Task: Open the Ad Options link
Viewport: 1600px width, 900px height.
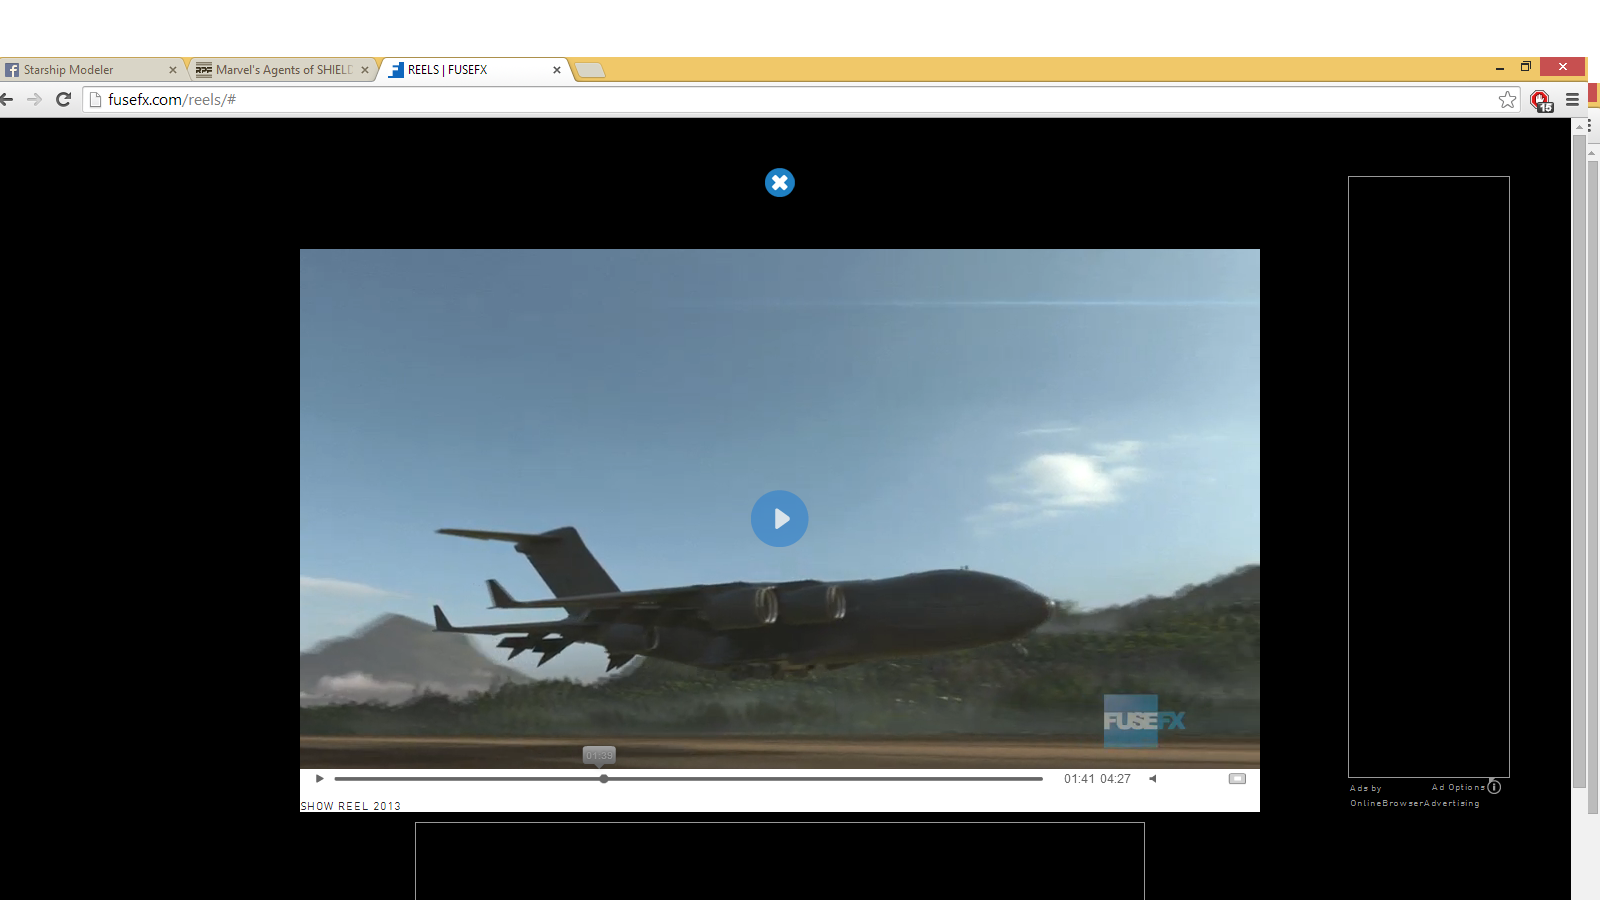Action: tap(1458, 788)
